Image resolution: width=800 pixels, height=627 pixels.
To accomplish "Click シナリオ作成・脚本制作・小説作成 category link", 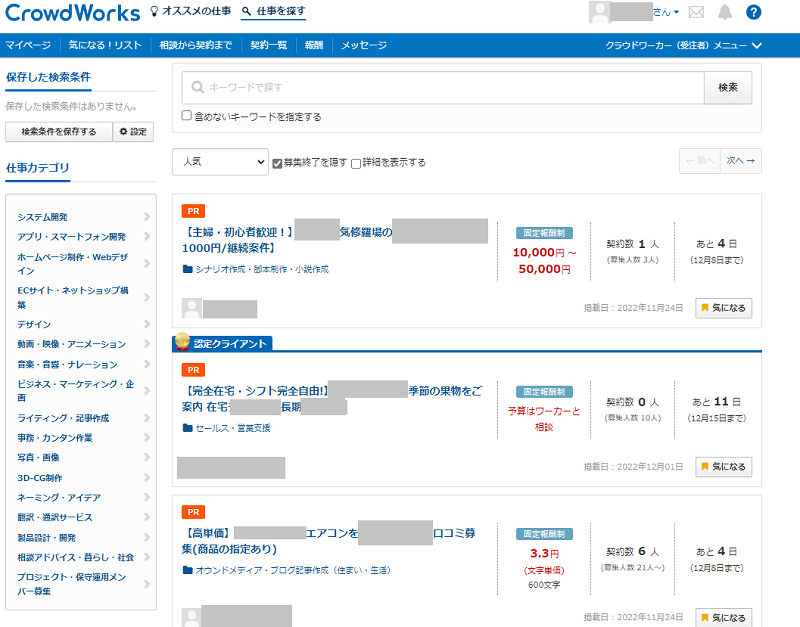I will pyautogui.click(x=262, y=269).
